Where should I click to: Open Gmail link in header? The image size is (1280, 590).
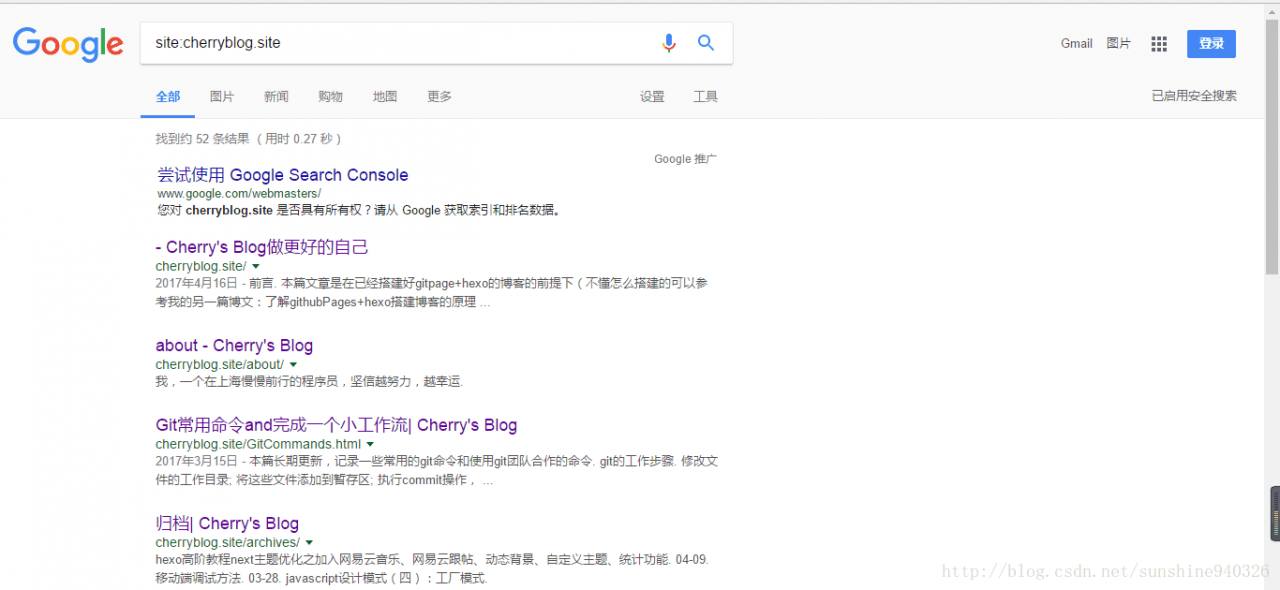pos(1077,44)
